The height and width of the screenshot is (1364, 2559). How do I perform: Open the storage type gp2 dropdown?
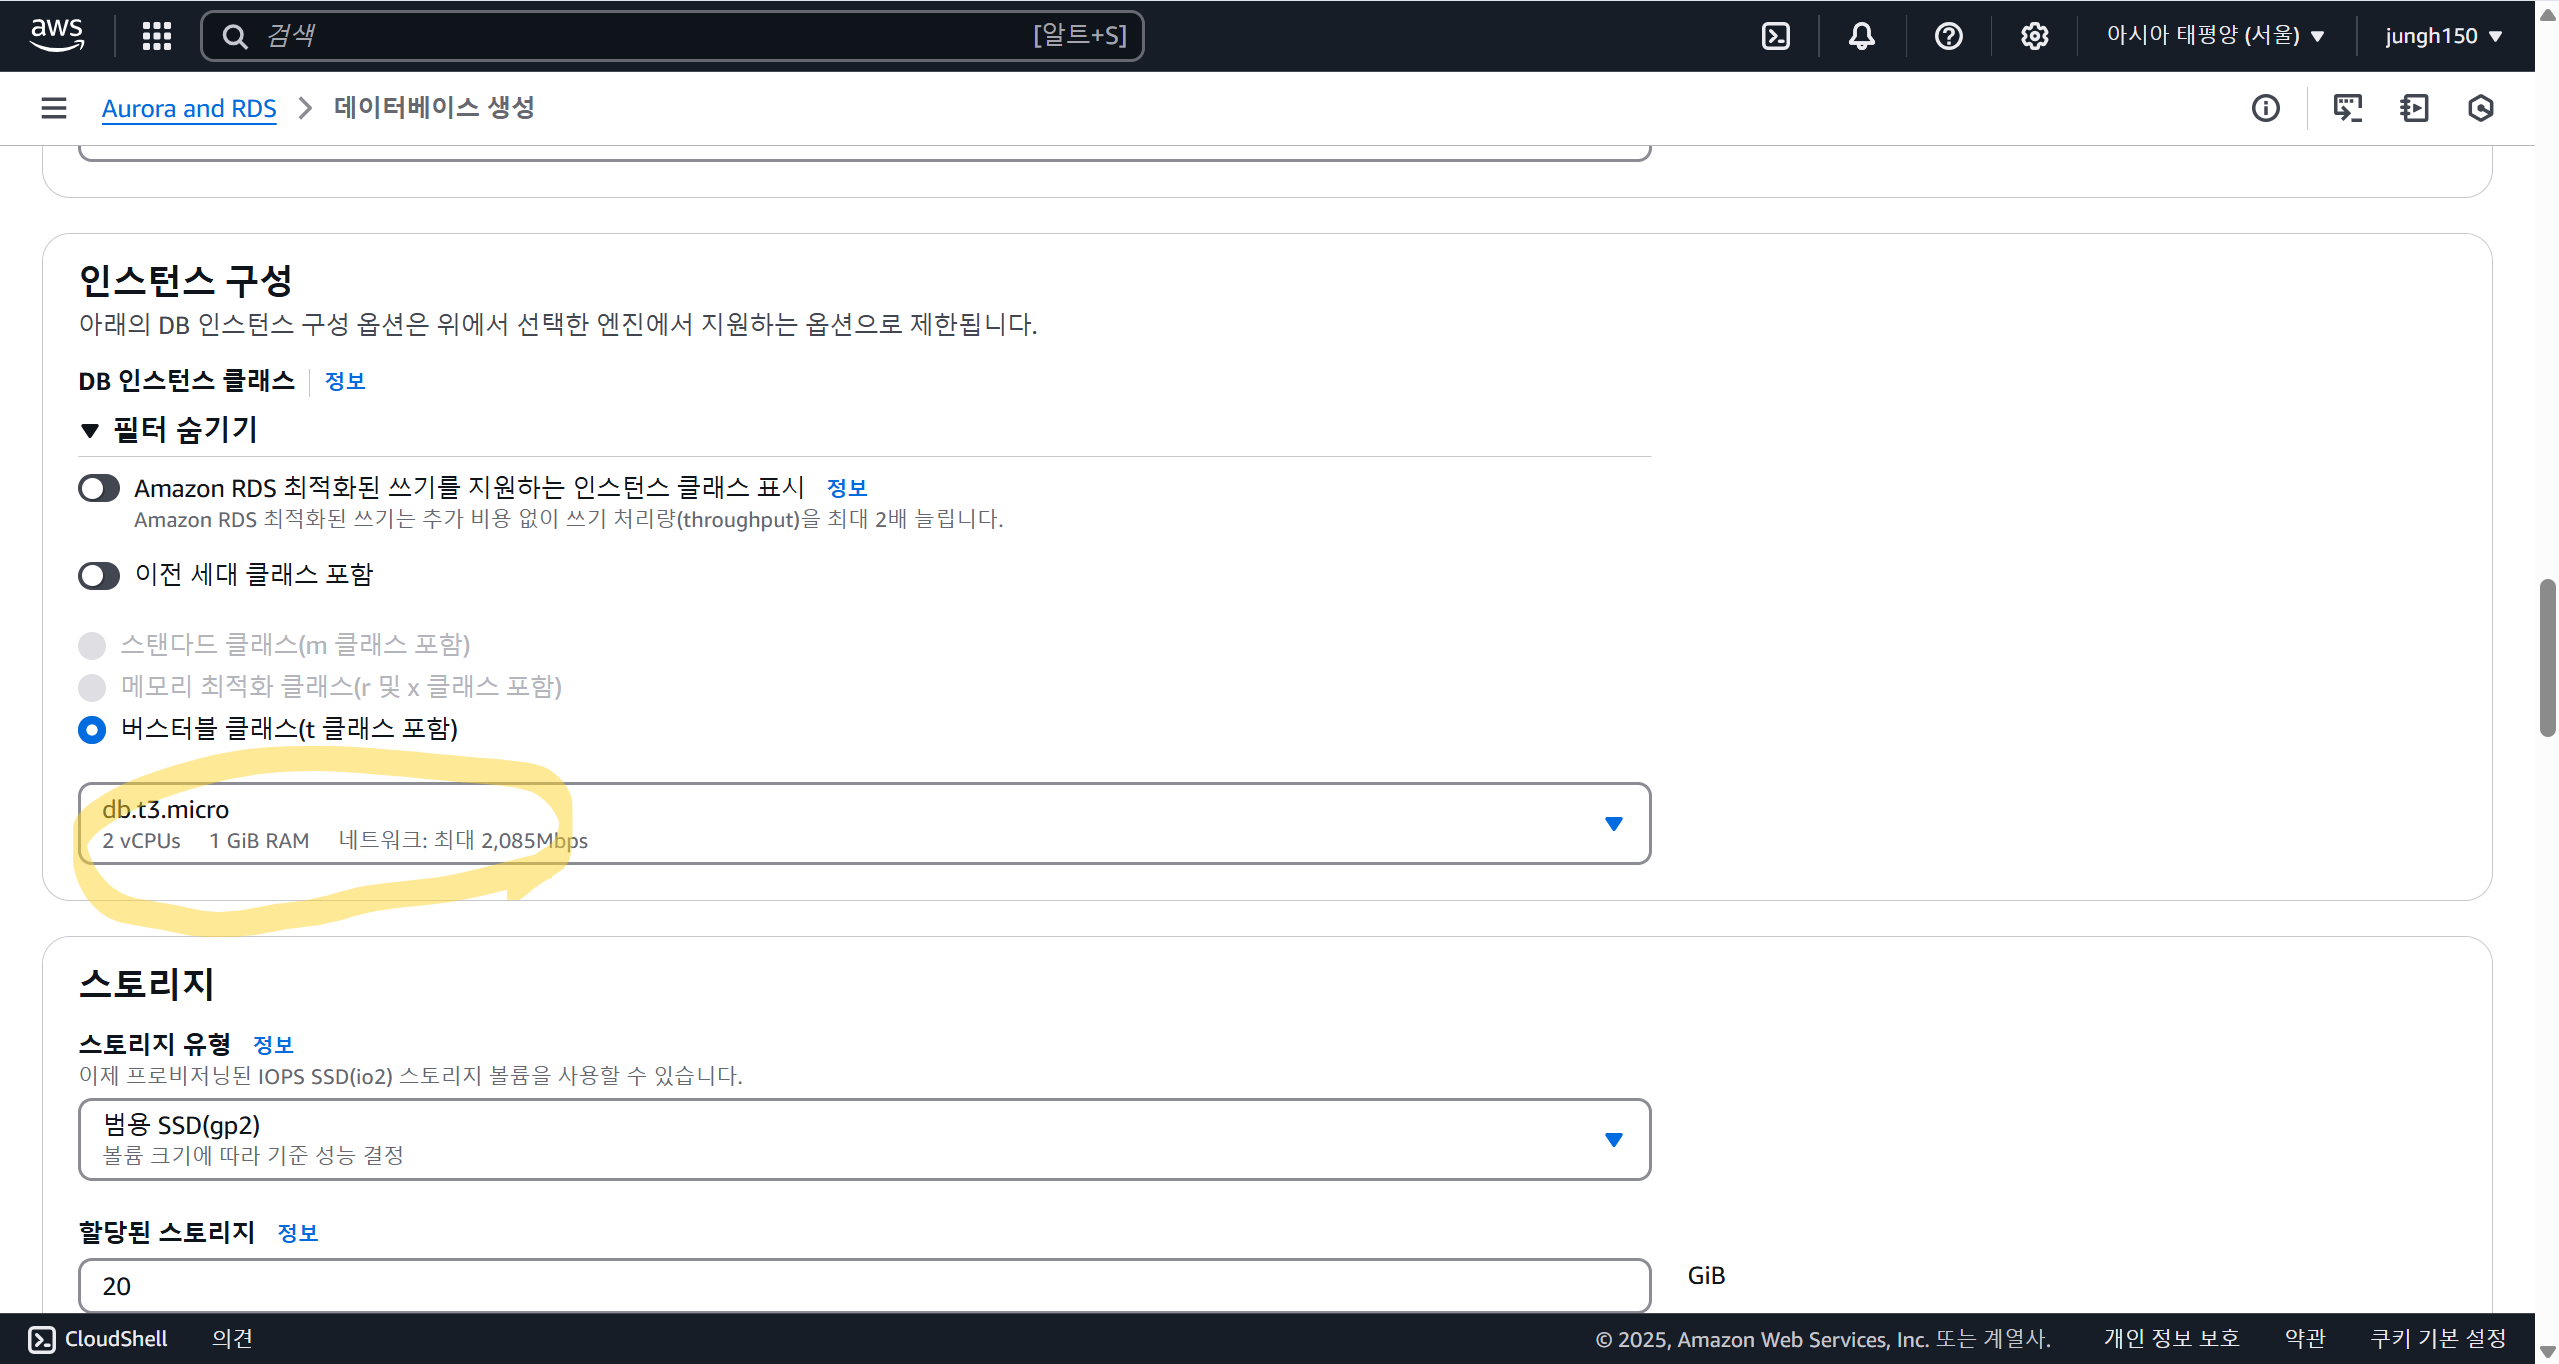(x=864, y=1139)
